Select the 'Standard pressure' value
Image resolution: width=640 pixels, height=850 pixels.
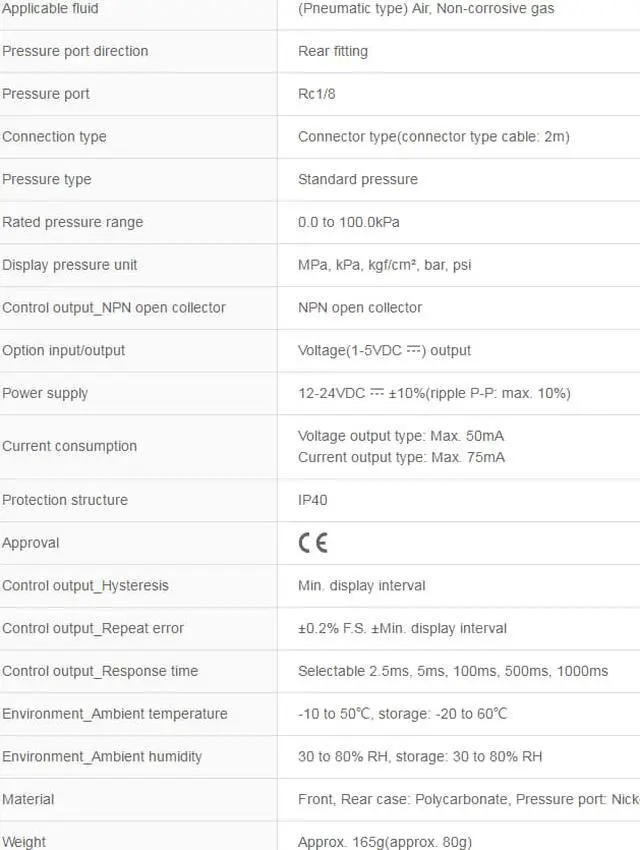click(358, 180)
